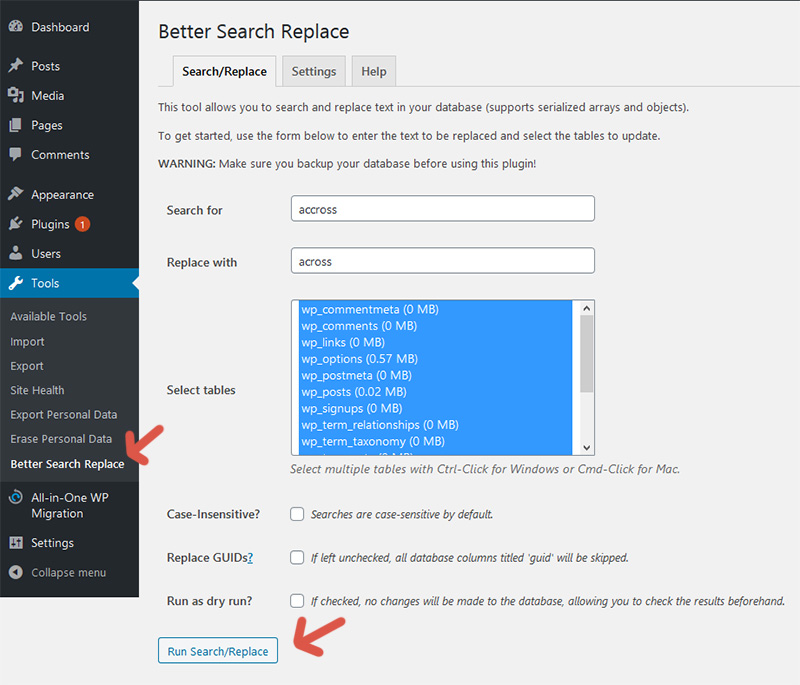Open All-in-One WP Migration menu

[x=69, y=505]
